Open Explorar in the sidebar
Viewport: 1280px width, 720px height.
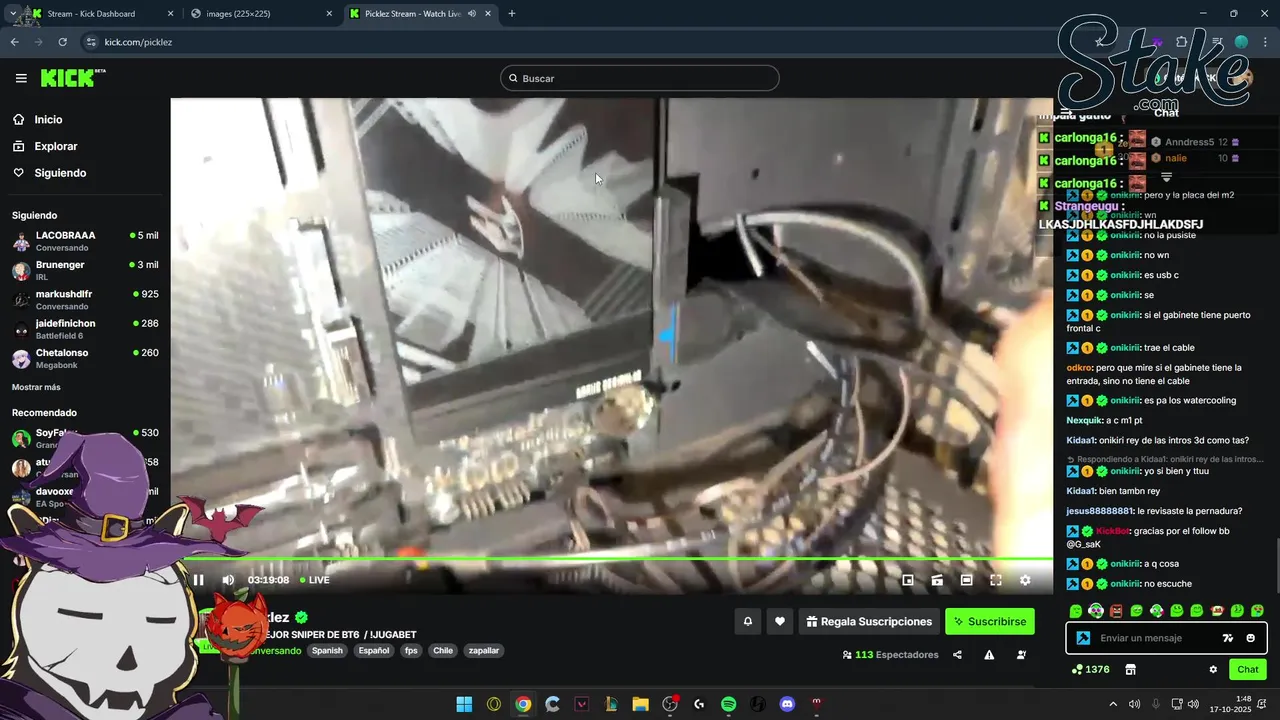[x=55, y=146]
